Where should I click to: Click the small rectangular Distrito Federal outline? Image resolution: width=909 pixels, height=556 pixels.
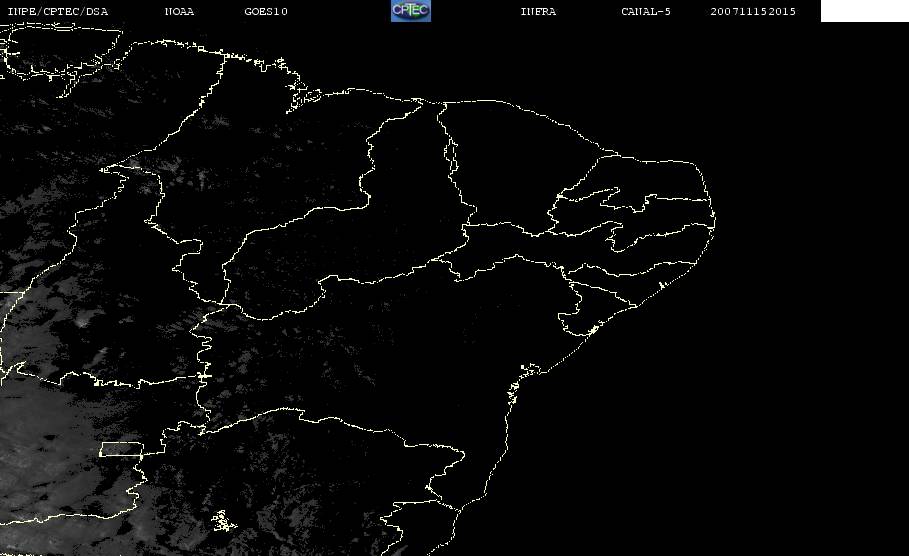pos(120,449)
